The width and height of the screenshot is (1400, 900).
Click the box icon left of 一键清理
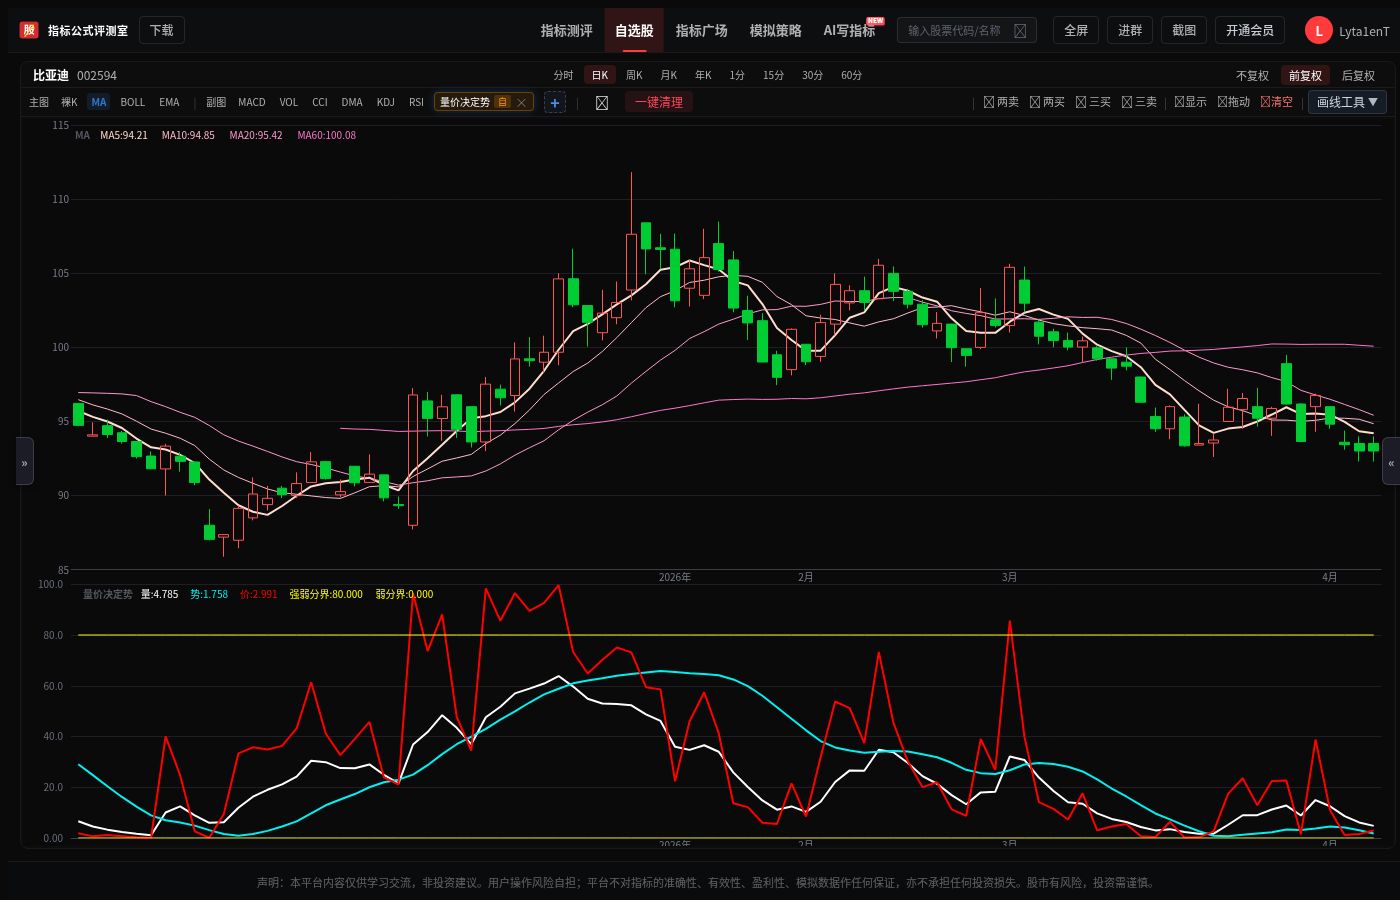point(602,102)
